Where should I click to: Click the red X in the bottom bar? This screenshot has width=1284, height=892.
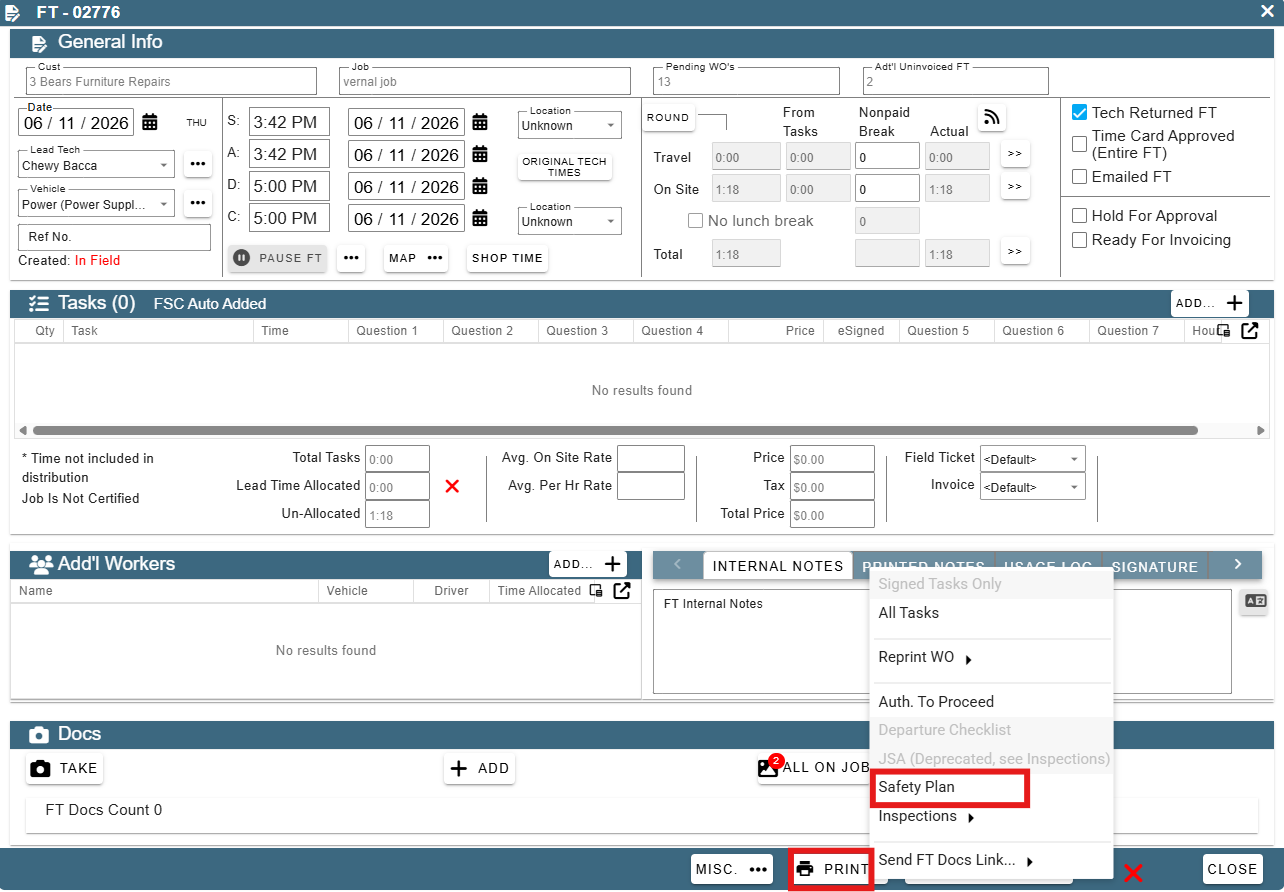coord(1133,873)
